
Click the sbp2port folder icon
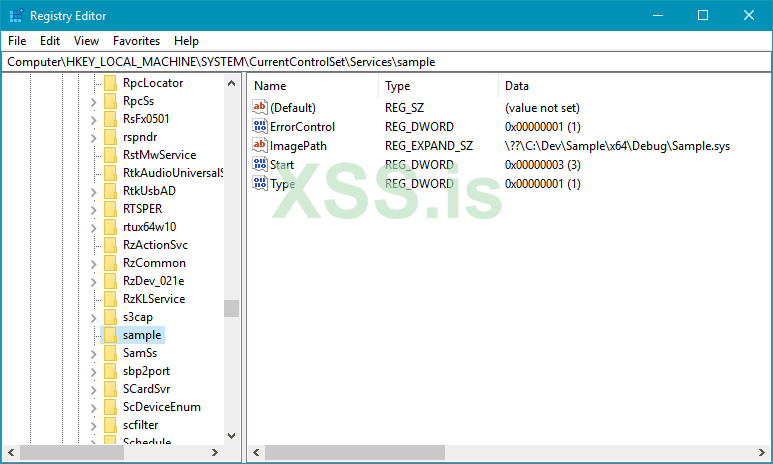click(110, 371)
